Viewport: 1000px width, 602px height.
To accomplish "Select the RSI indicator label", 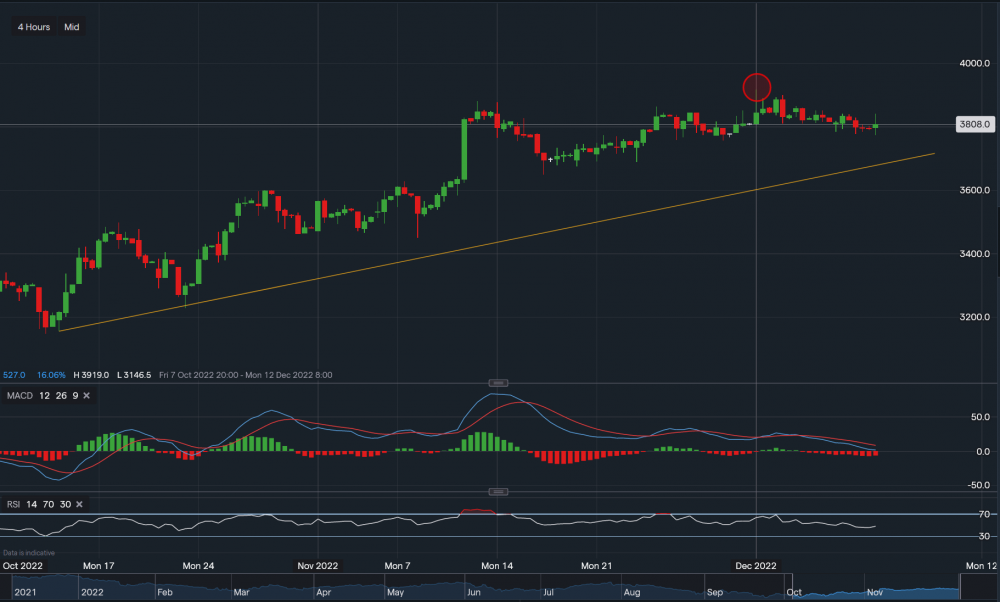I will pos(14,505).
